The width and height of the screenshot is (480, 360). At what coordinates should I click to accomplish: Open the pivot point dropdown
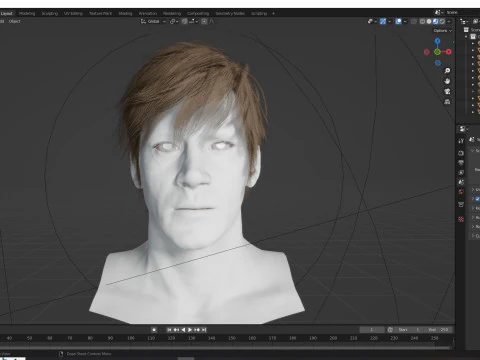pyautogui.click(x=174, y=21)
